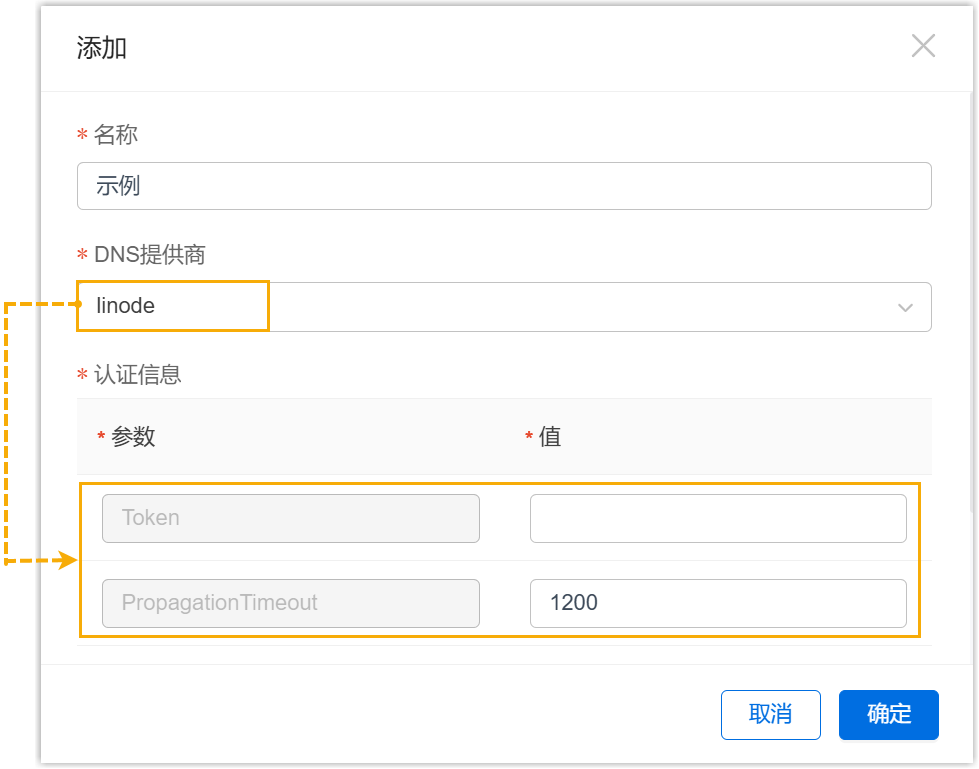Click the DNS提供商 field label

(x=149, y=255)
